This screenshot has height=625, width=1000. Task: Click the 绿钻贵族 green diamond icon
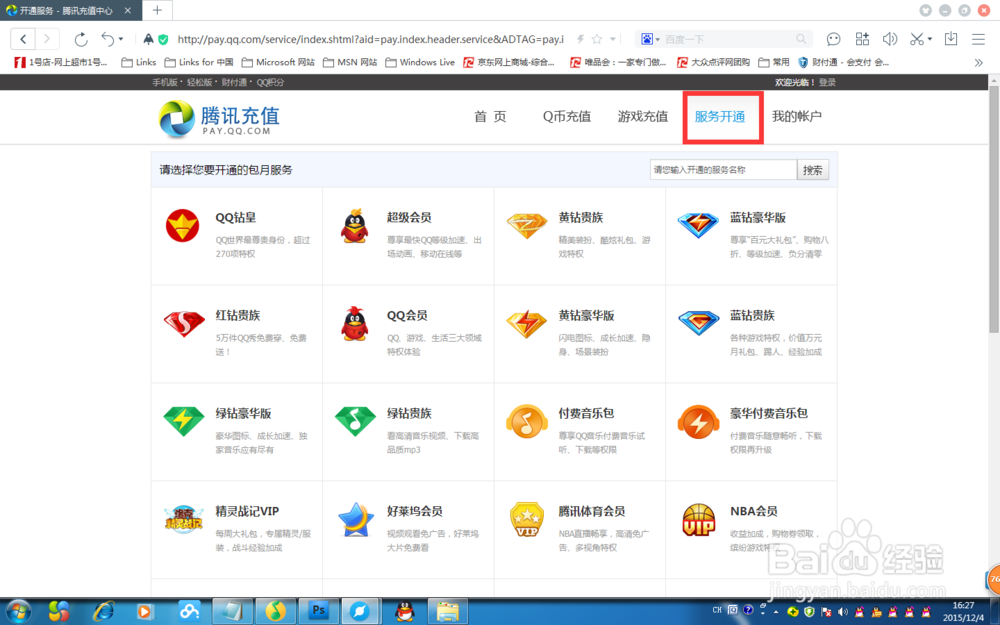(x=354, y=422)
